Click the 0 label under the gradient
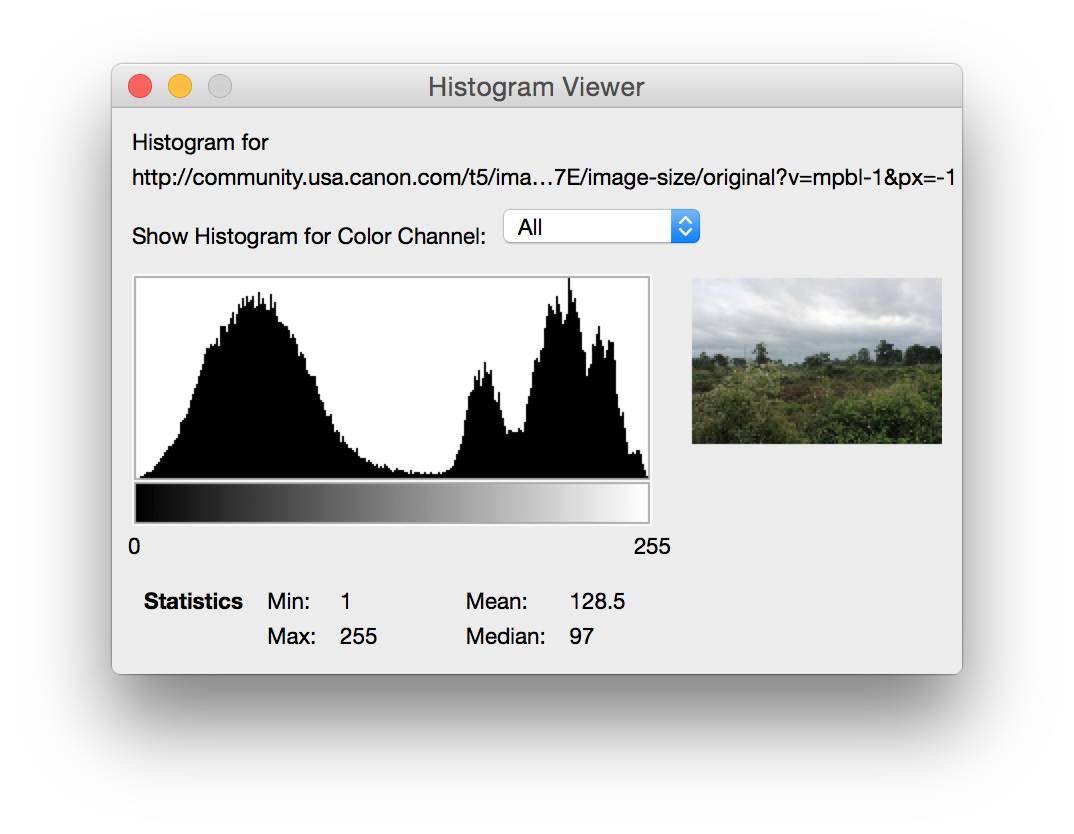 coord(134,546)
